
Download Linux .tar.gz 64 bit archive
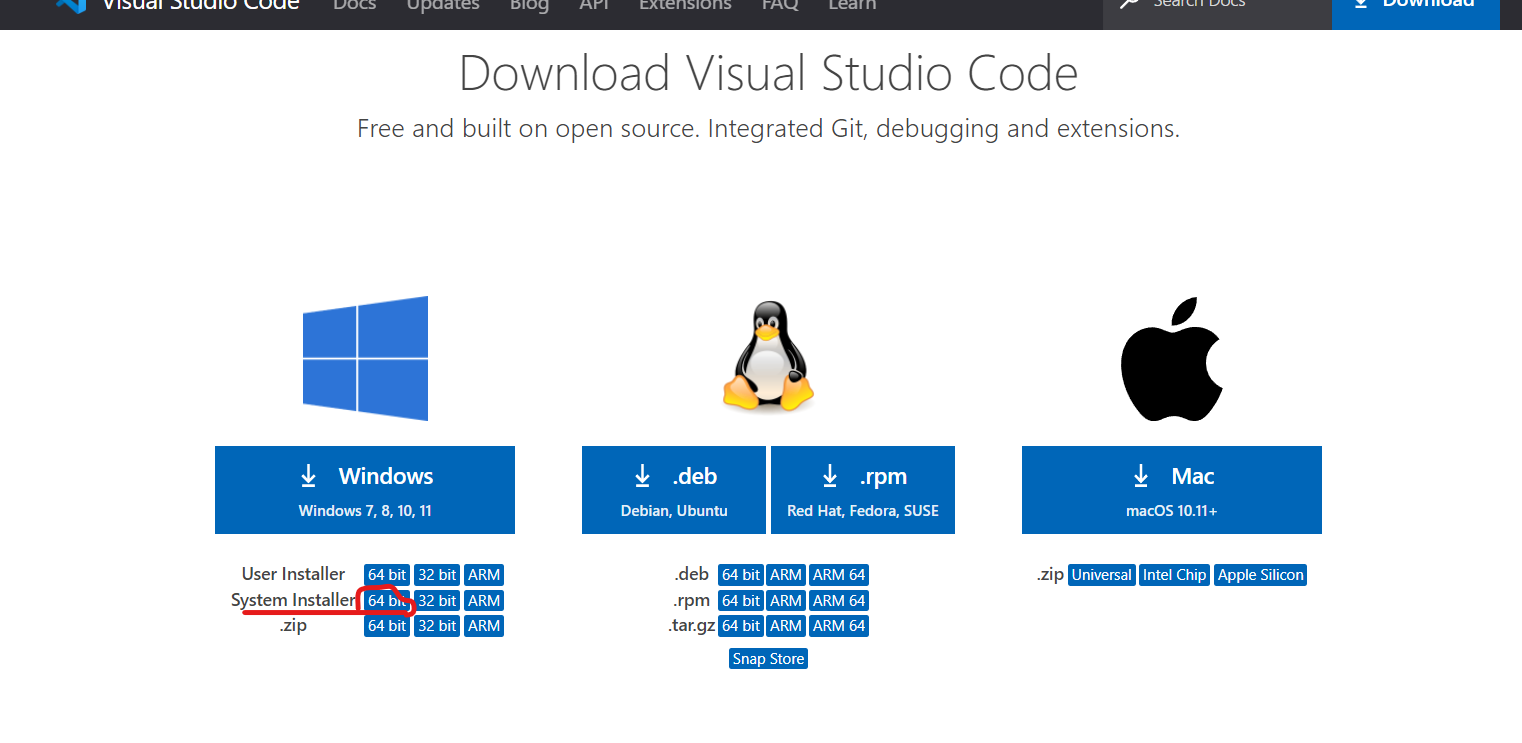click(741, 626)
